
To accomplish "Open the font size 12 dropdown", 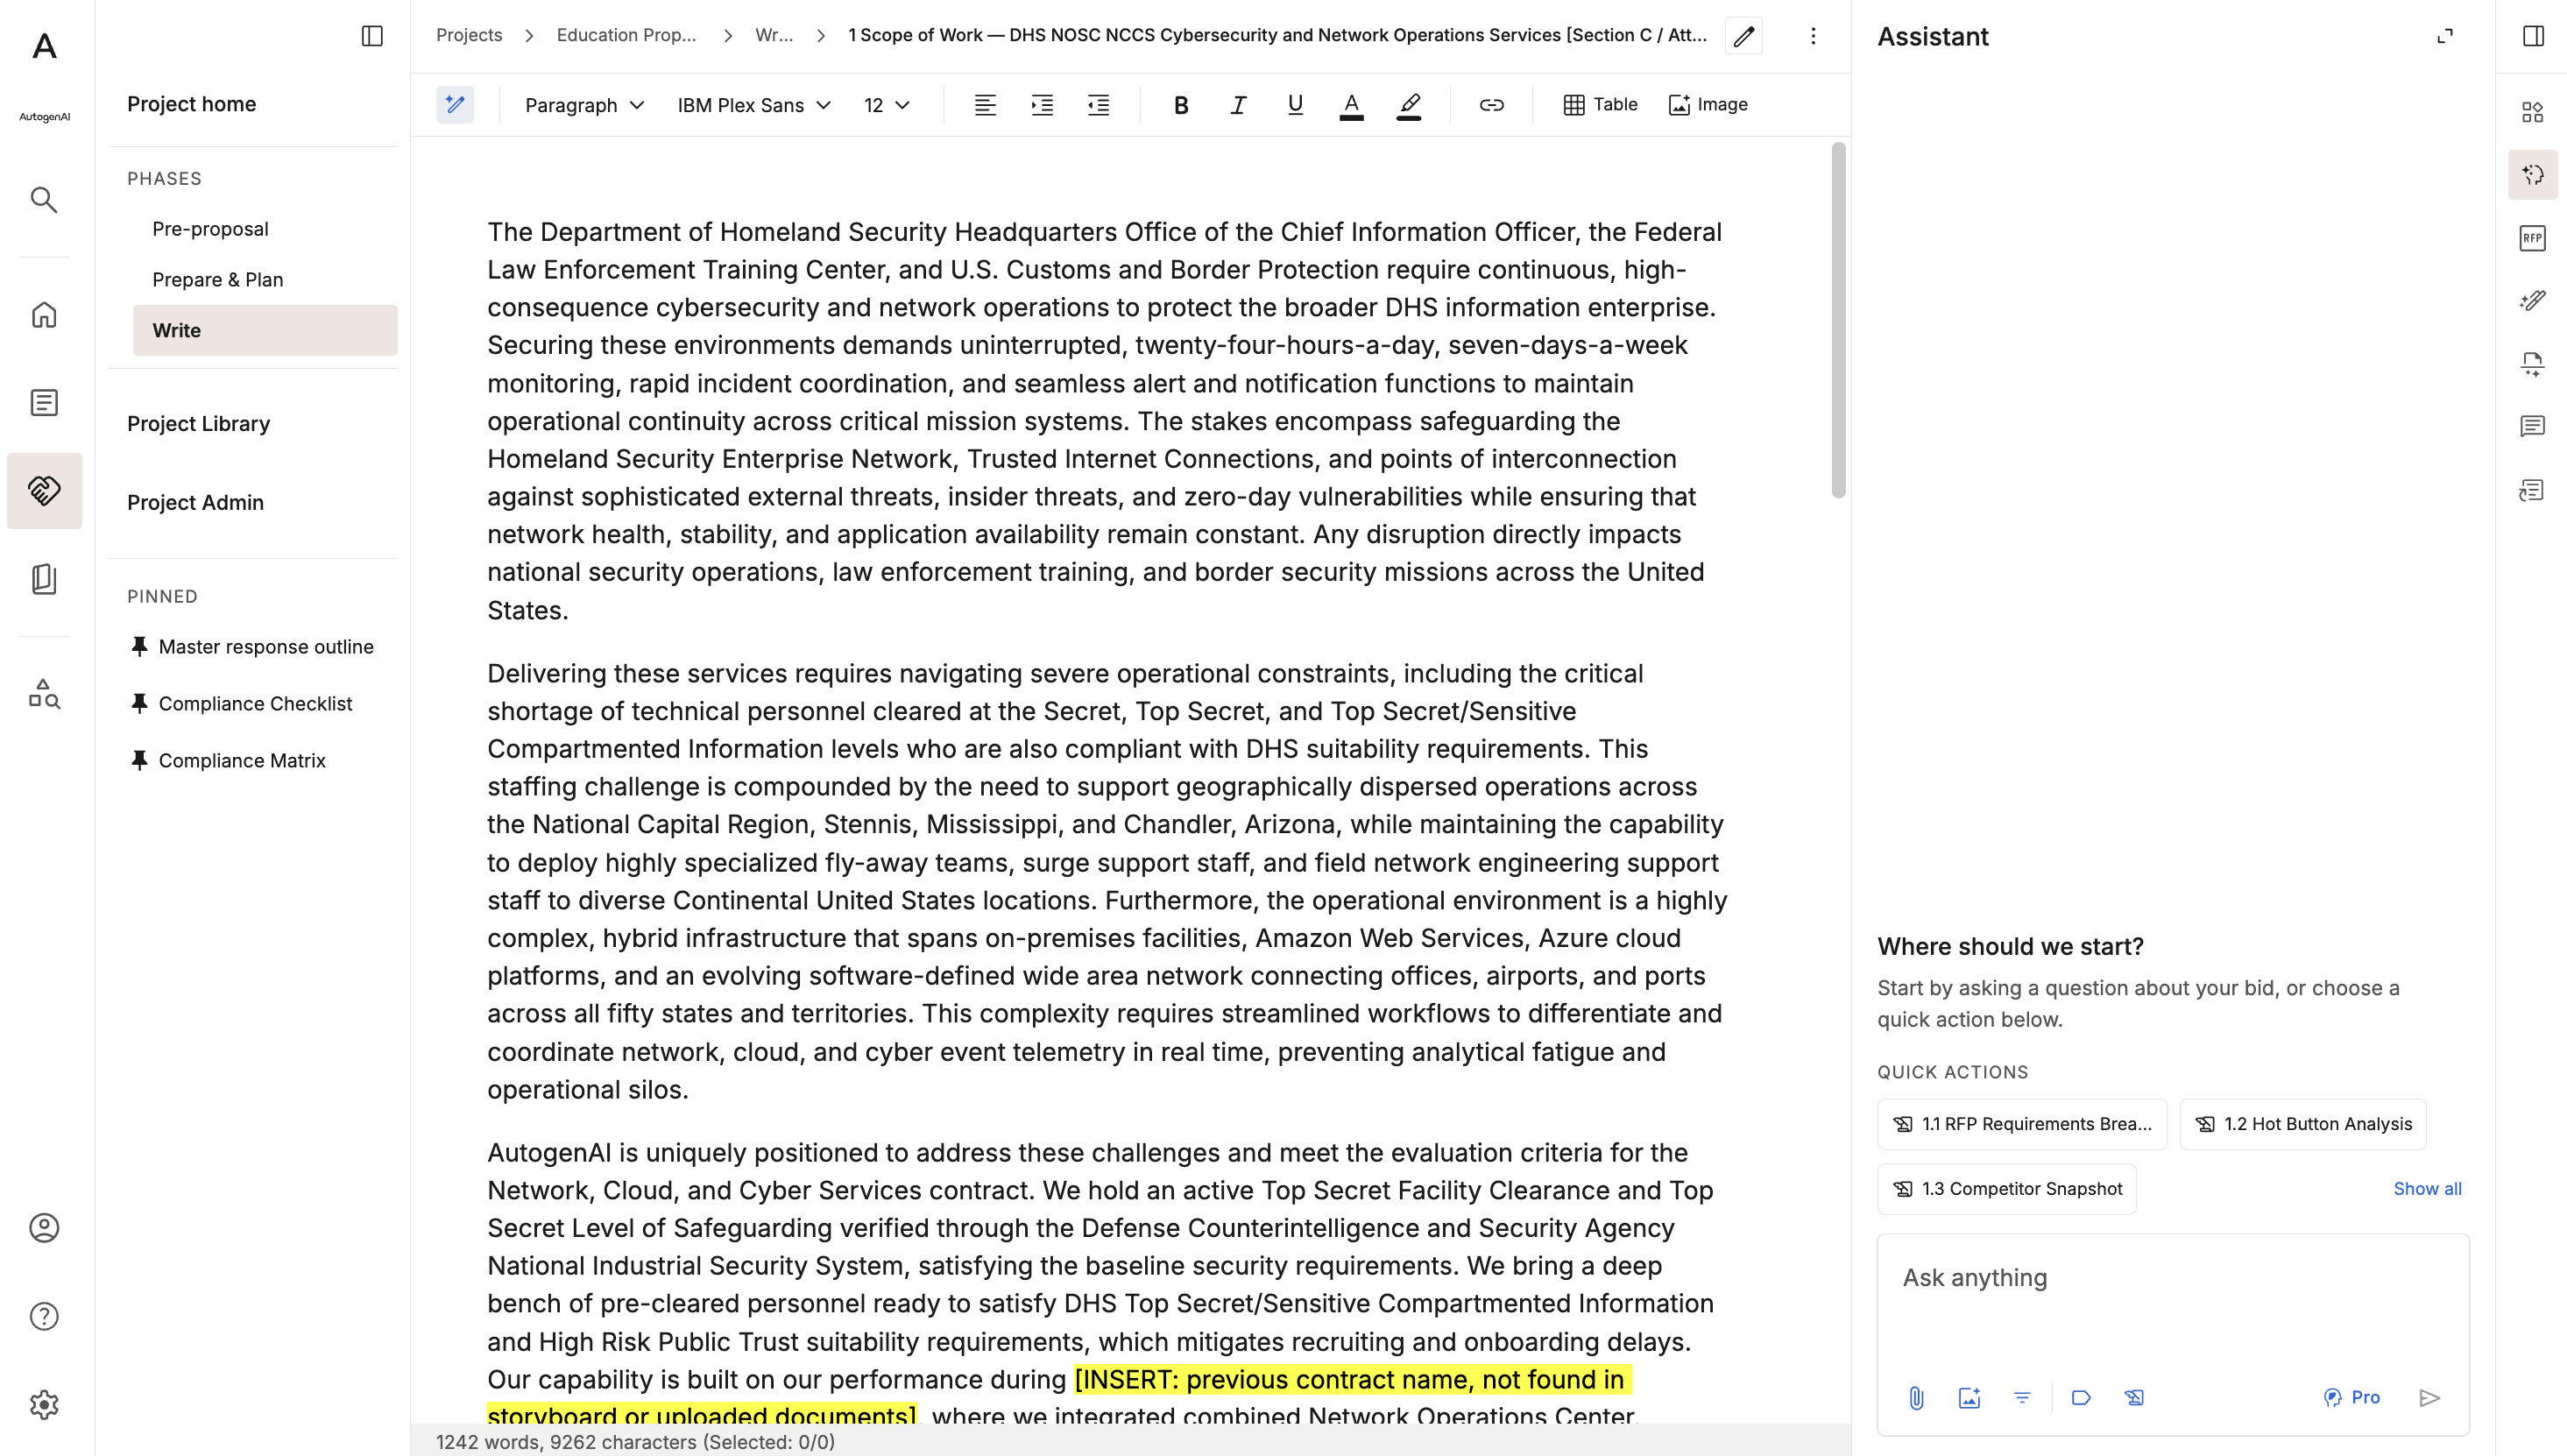I will tap(887, 105).
